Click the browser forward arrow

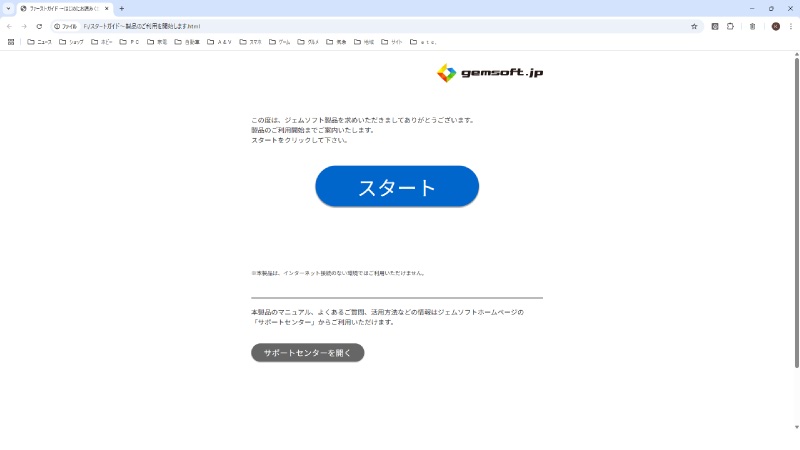[x=24, y=26]
